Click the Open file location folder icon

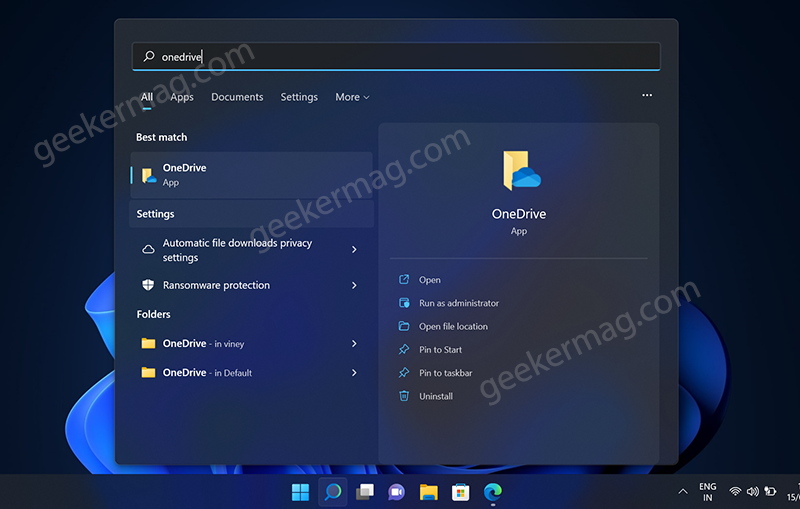pos(404,326)
